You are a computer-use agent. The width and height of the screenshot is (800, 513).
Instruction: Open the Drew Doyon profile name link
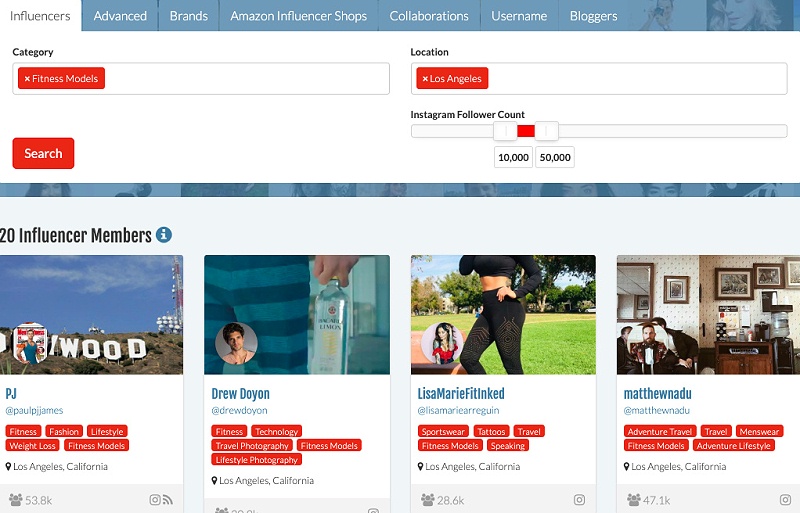[240, 393]
